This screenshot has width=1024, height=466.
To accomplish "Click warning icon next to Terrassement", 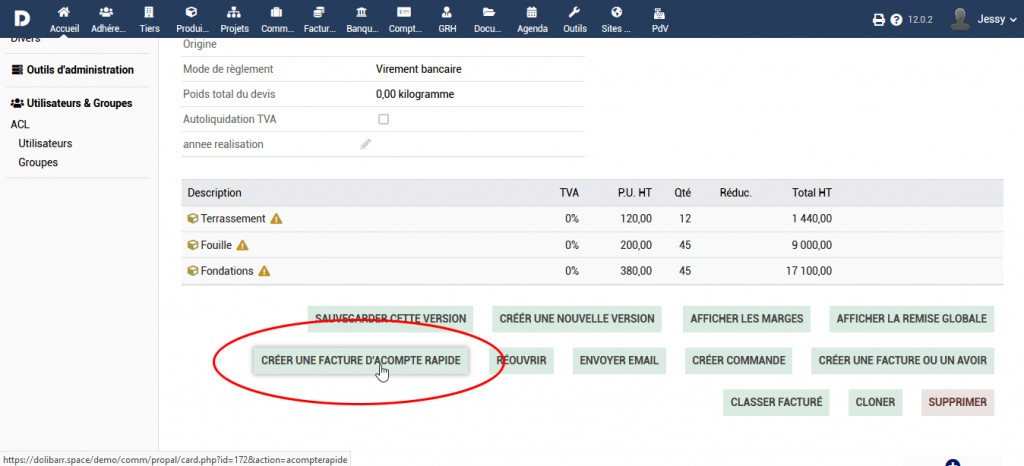I will point(277,219).
